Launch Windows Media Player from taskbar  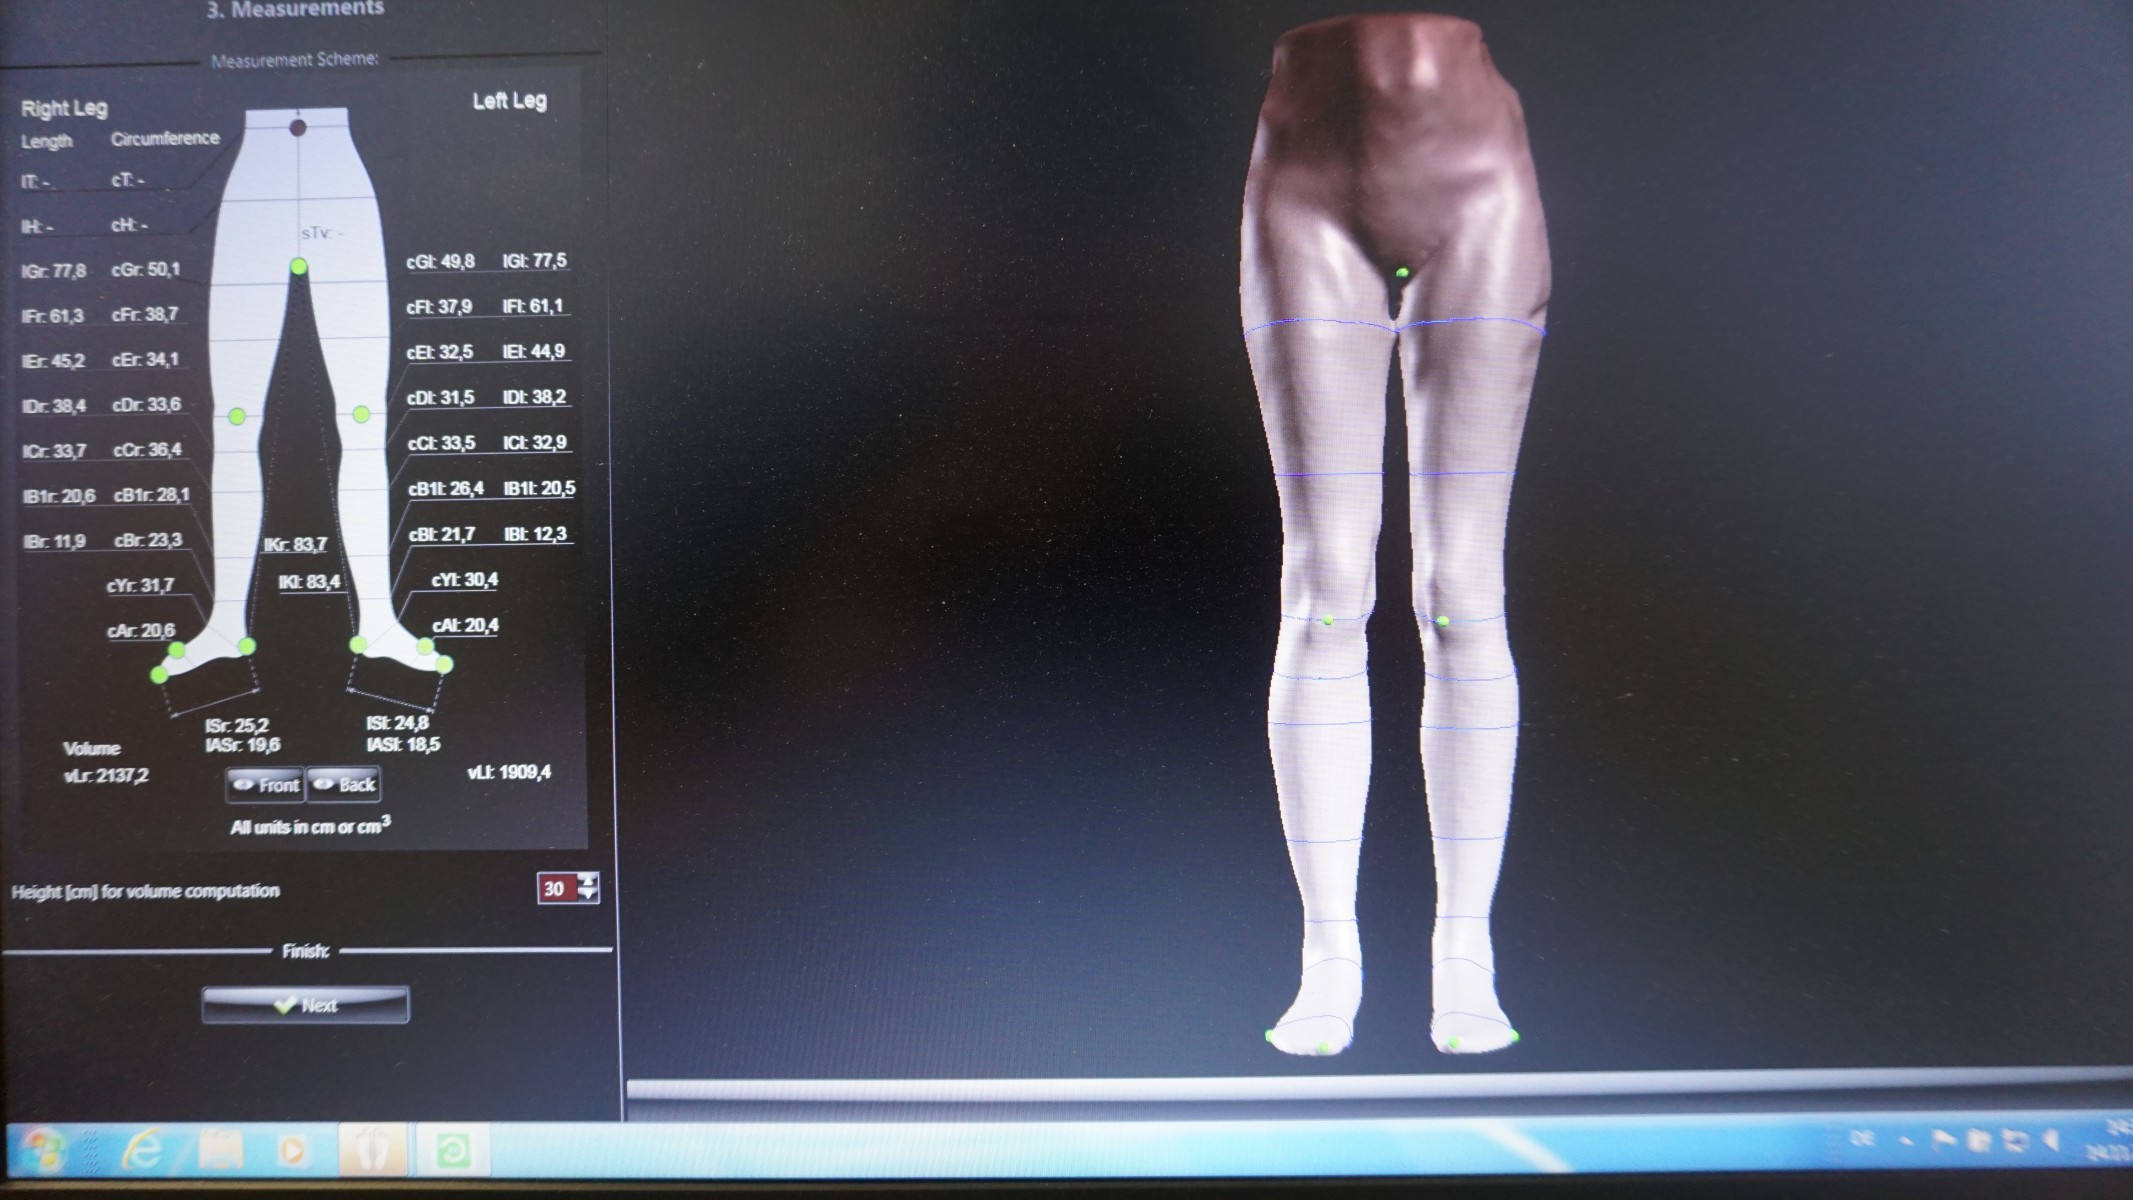tap(291, 1150)
